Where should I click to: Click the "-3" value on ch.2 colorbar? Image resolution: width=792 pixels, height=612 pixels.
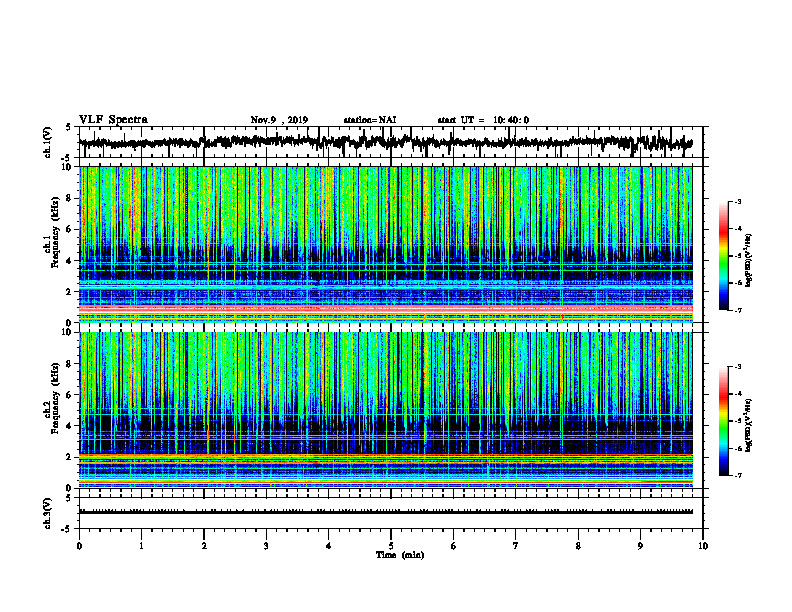point(737,367)
